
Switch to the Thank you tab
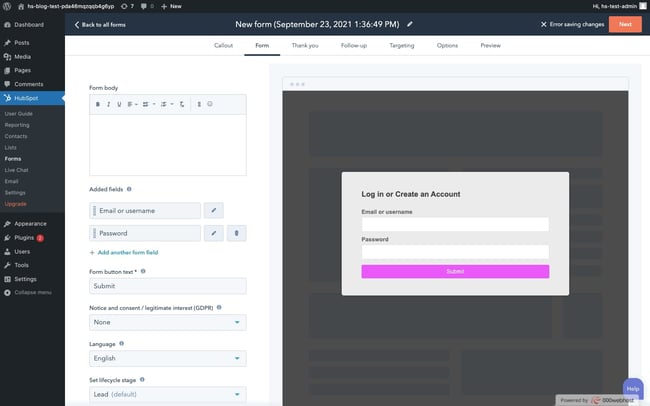pyautogui.click(x=305, y=45)
